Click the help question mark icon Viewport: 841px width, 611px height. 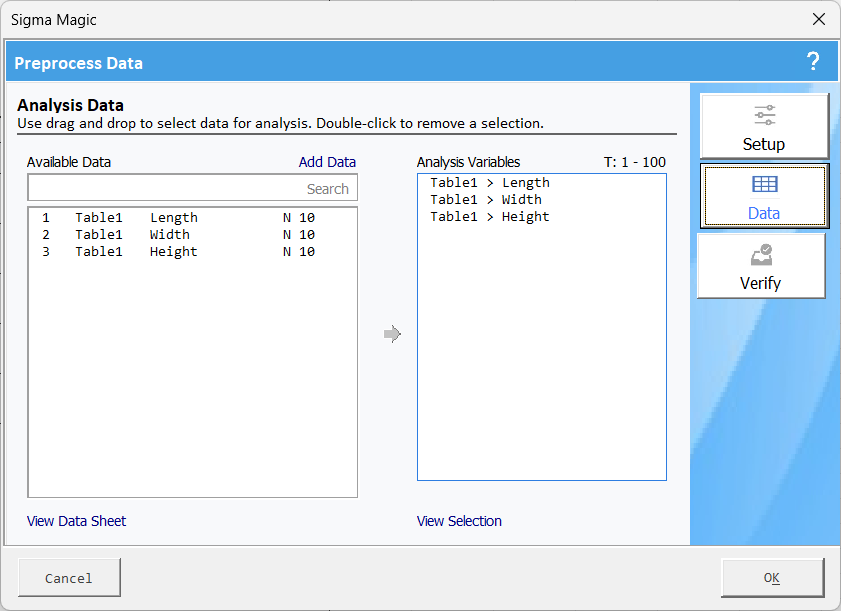[x=813, y=62]
